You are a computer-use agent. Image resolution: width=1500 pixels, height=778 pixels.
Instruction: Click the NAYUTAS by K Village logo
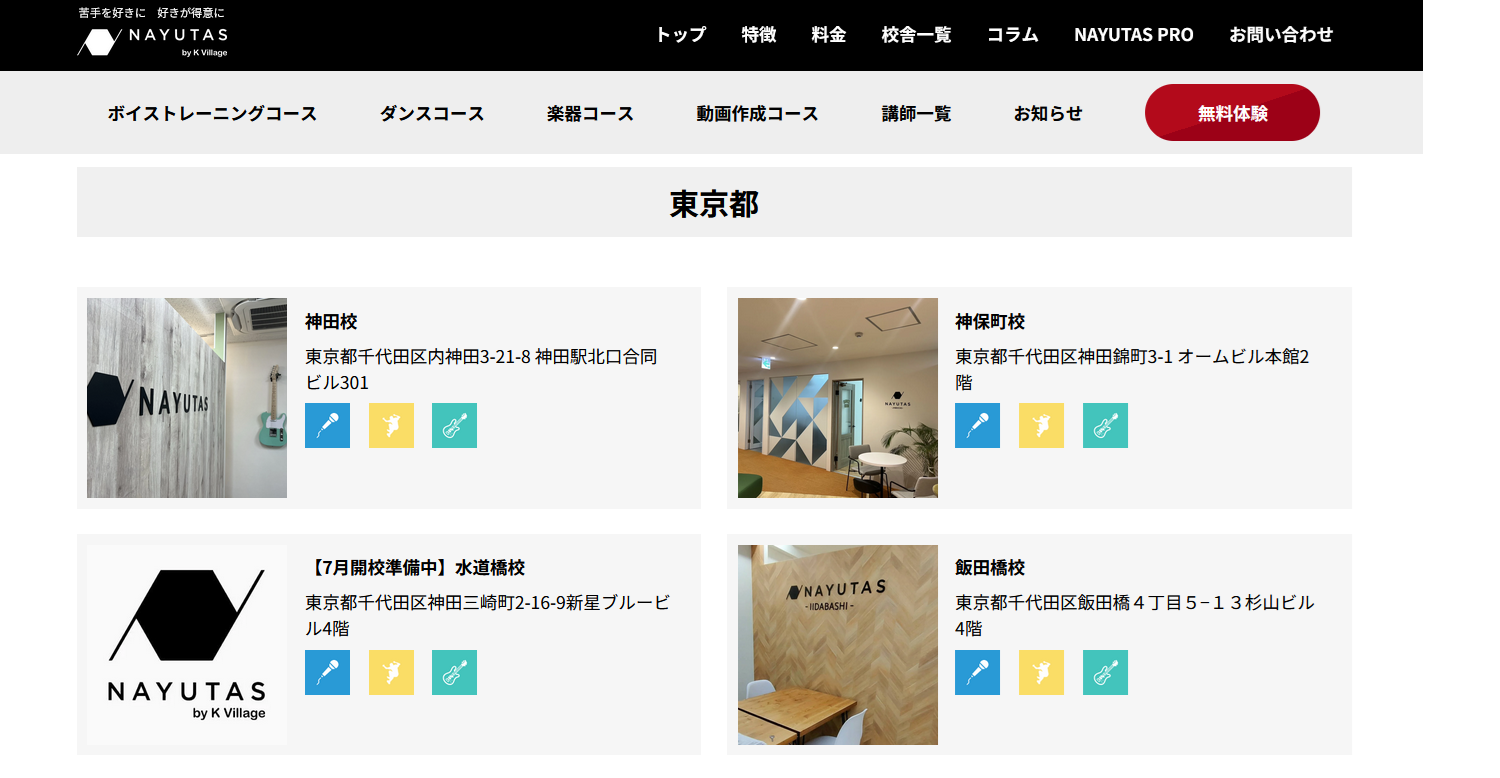(152, 41)
